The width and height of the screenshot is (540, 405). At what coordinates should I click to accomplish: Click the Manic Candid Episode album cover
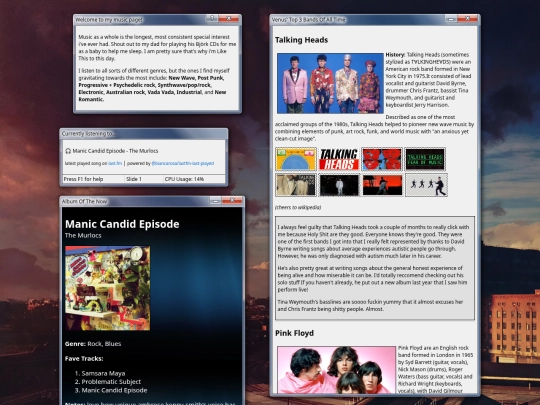click(107, 288)
